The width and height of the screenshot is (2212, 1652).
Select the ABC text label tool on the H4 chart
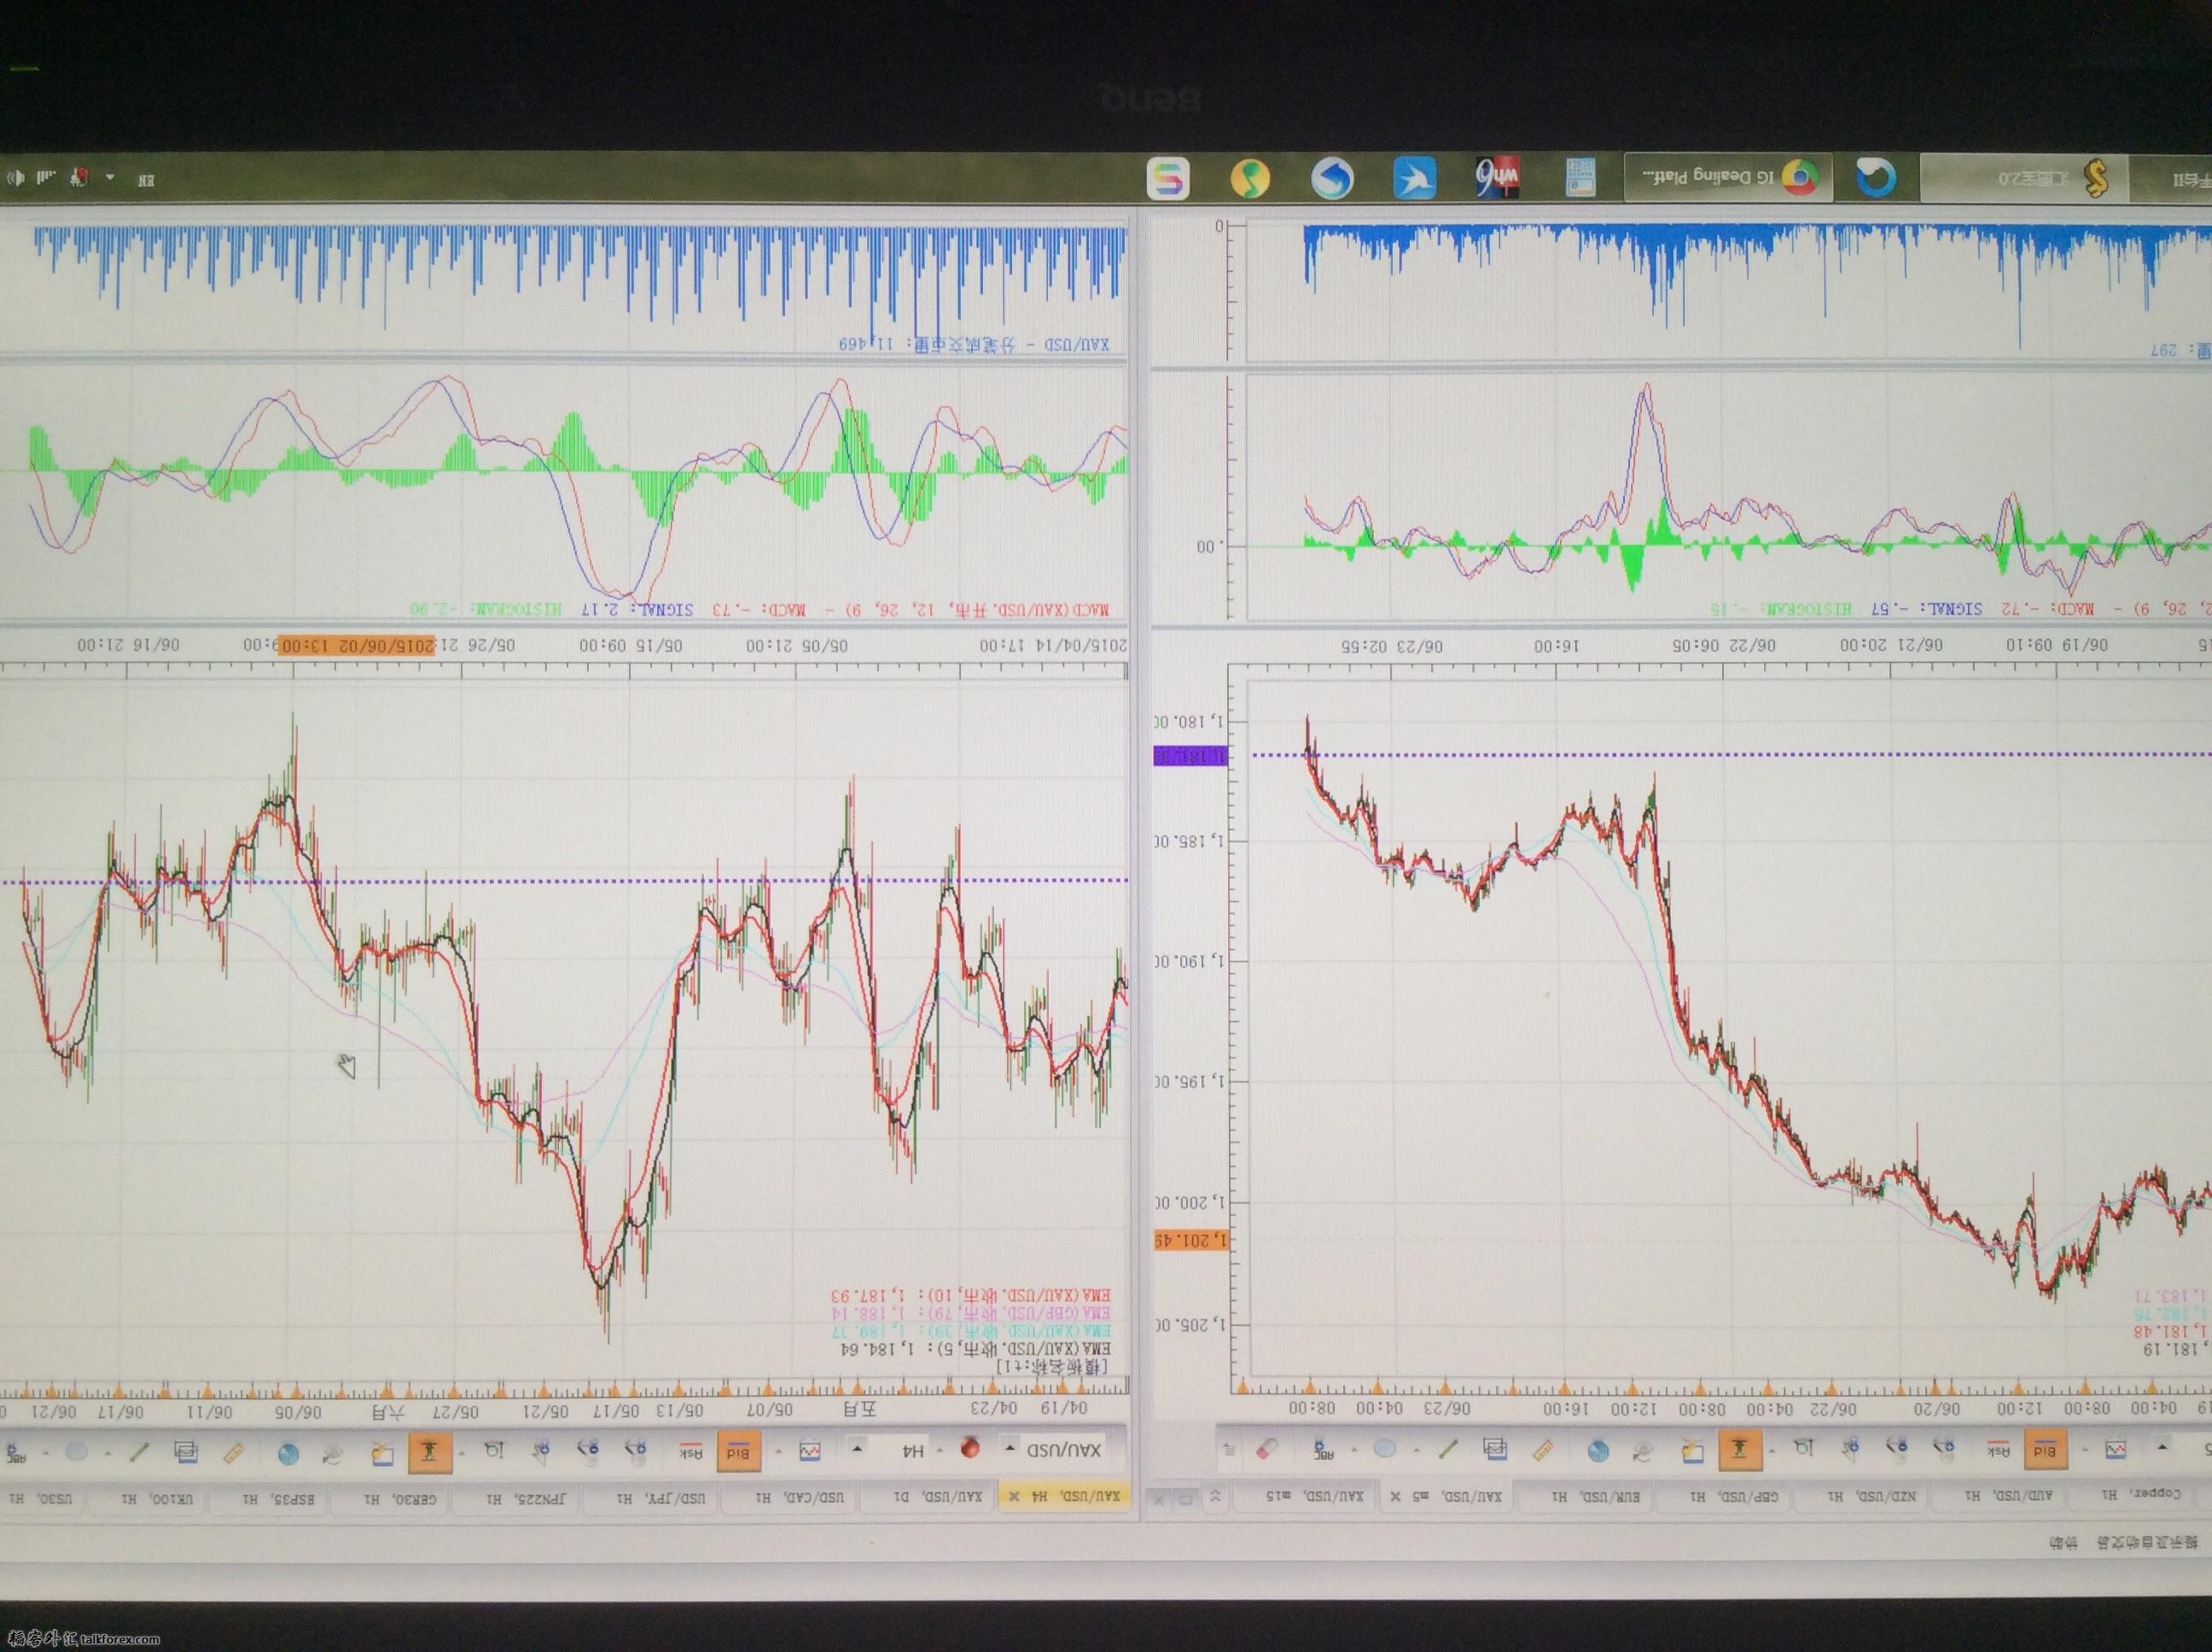click(x=17, y=1452)
